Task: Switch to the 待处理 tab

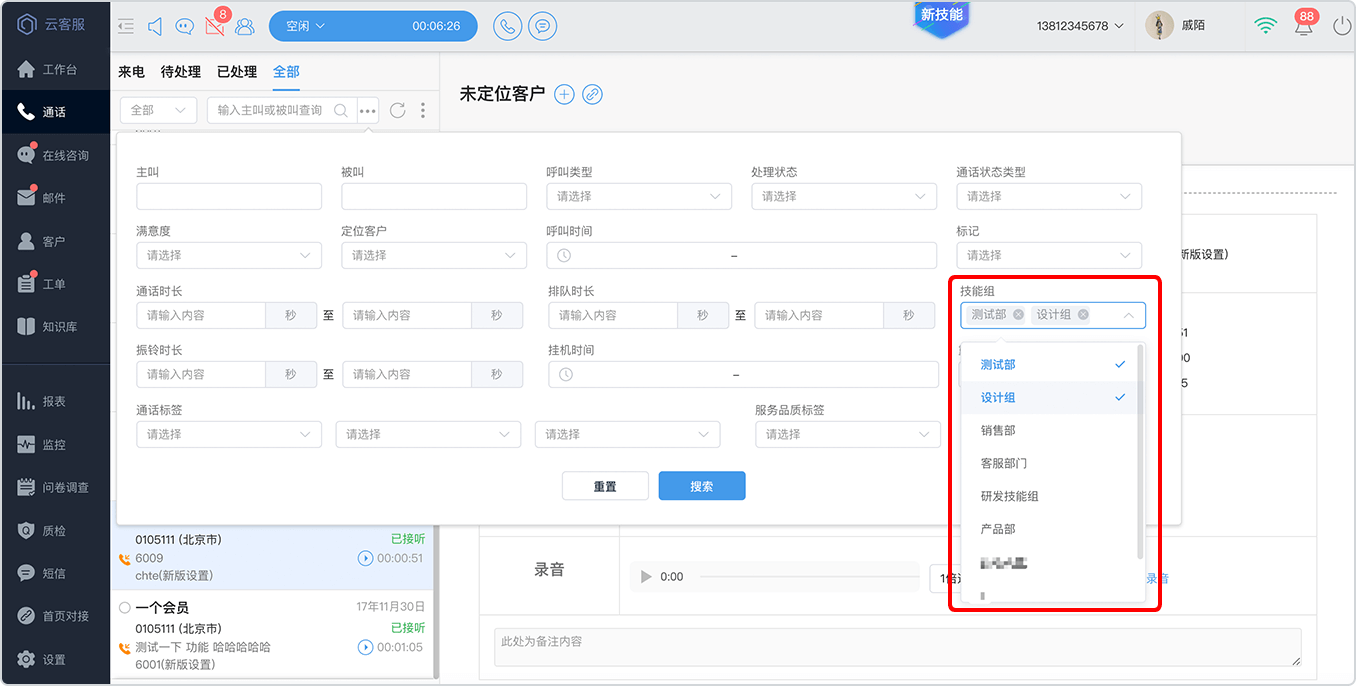Action: [x=181, y=72]
